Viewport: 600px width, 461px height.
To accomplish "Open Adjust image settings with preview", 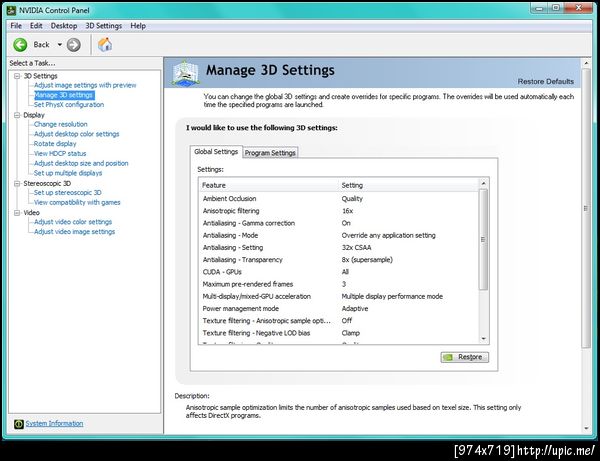I will [85, 85].
